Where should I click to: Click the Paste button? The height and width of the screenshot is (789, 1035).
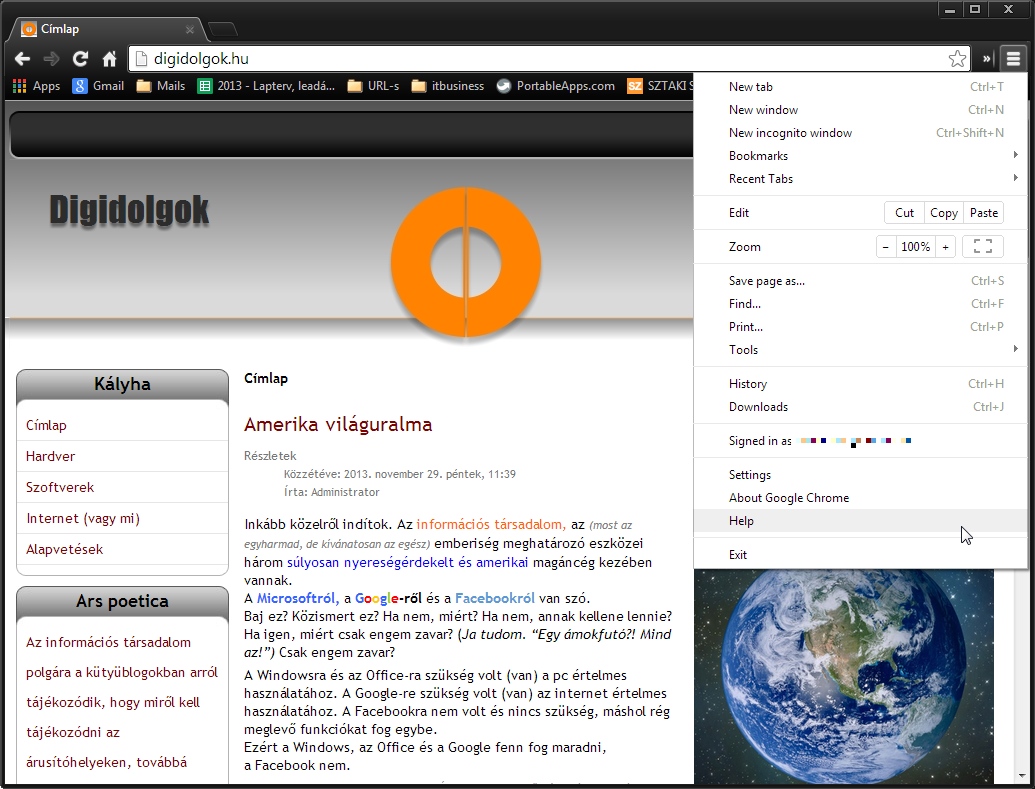(x=984, y=213)
